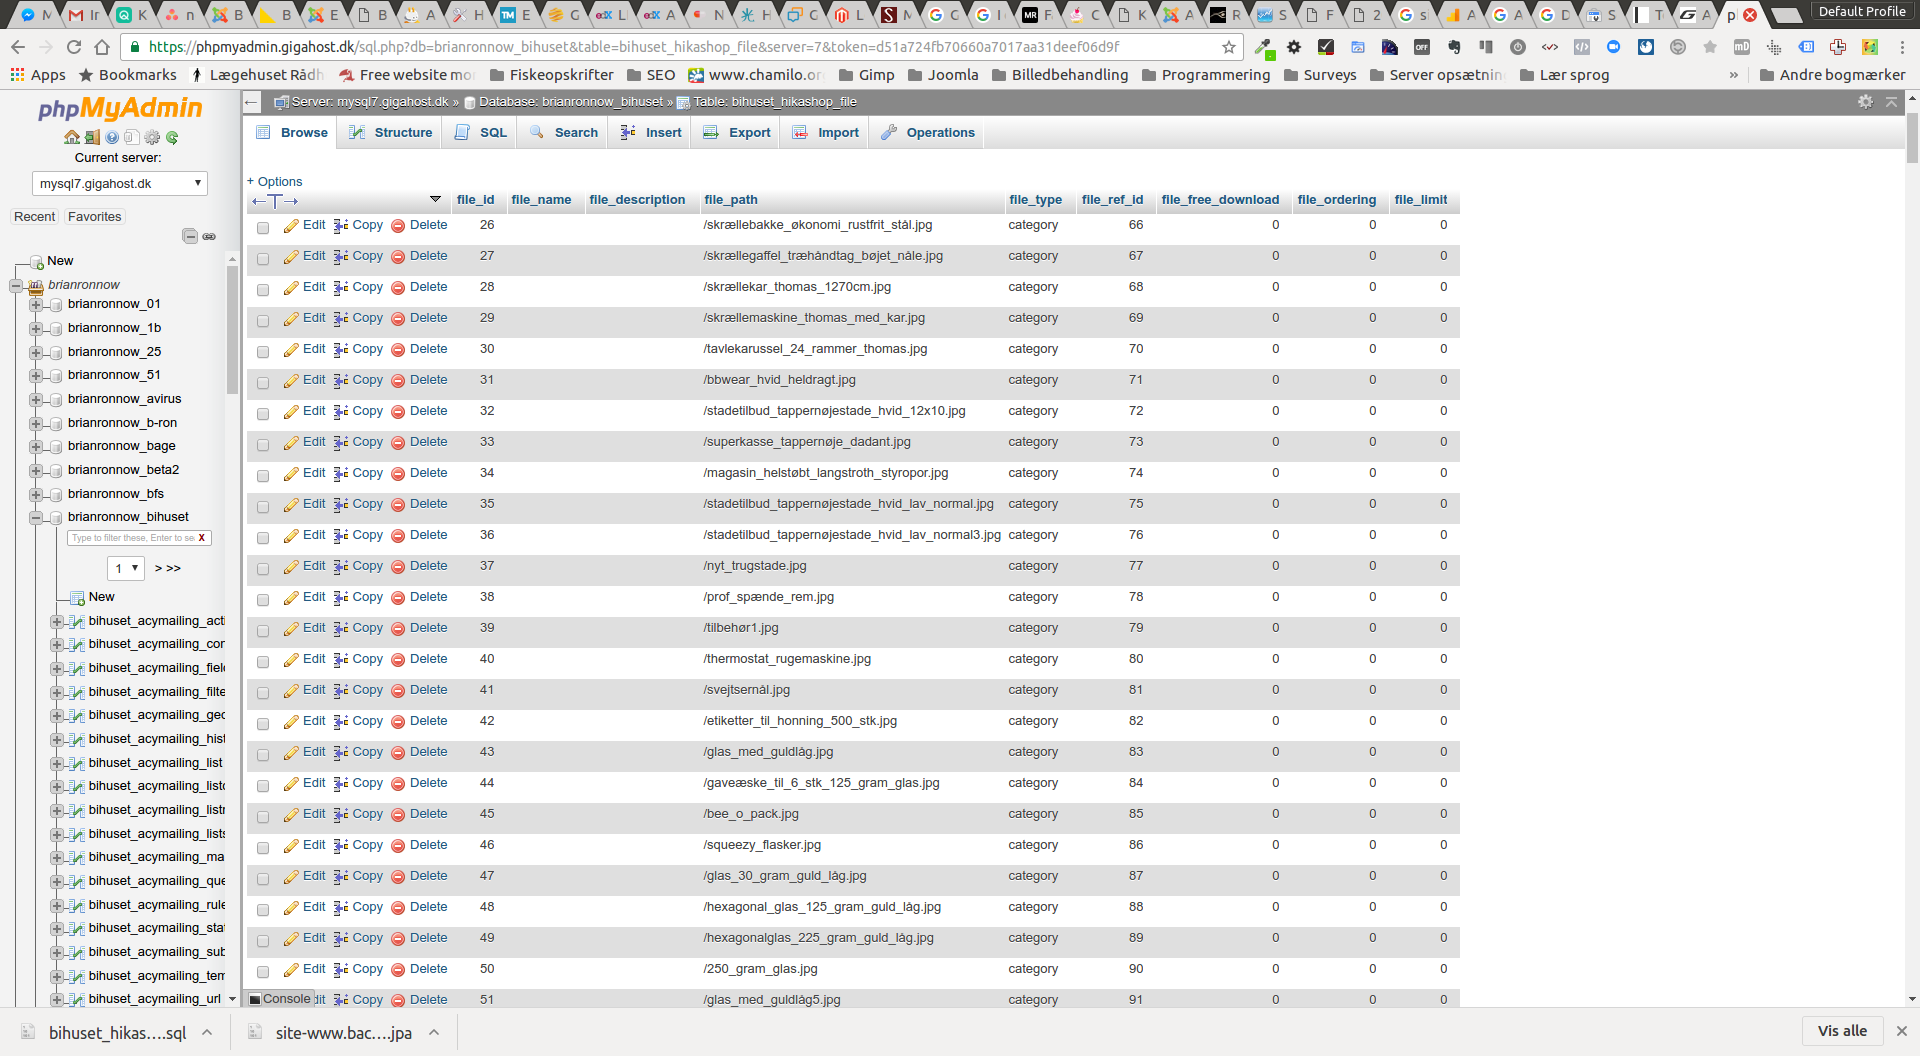The height and width of the screenshot is (1056, 1920).
Task: Click the log out door icon
Action: (92, 137)
